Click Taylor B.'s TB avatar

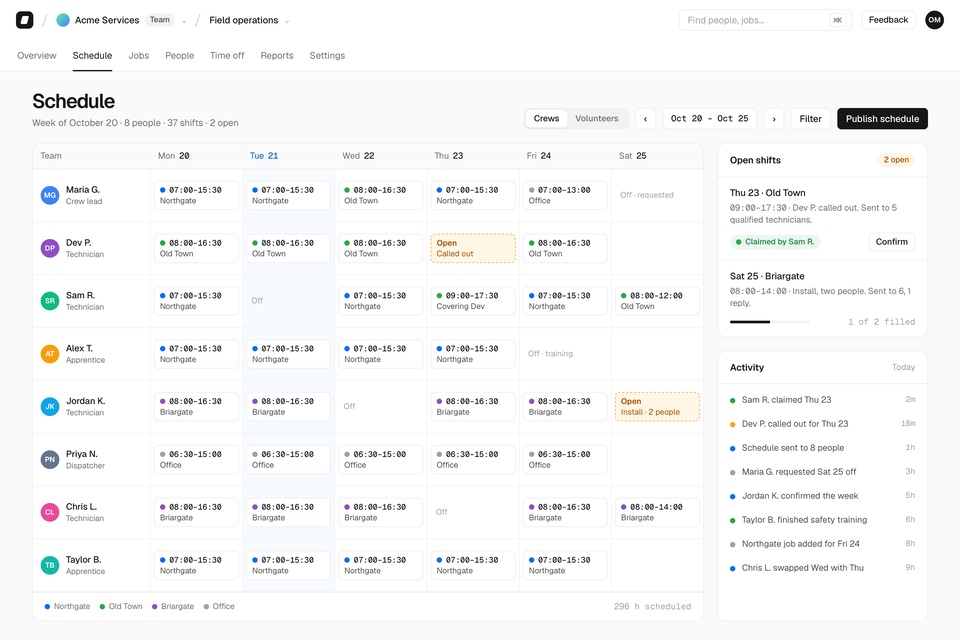(x=50, y=565)
